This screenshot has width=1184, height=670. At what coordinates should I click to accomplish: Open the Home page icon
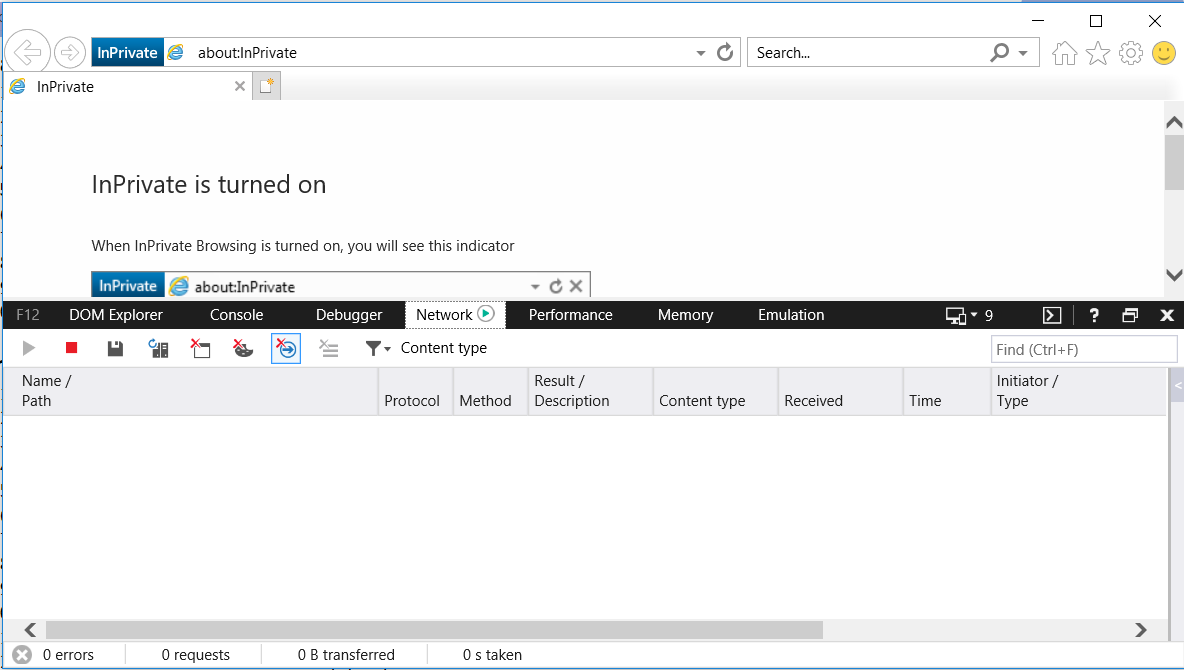pos(1065,53)
